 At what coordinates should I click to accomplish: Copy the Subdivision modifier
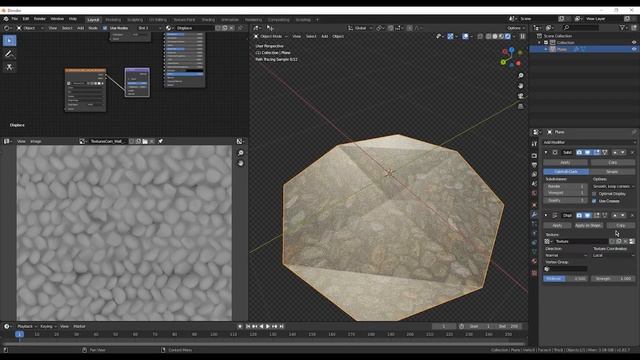613,162
